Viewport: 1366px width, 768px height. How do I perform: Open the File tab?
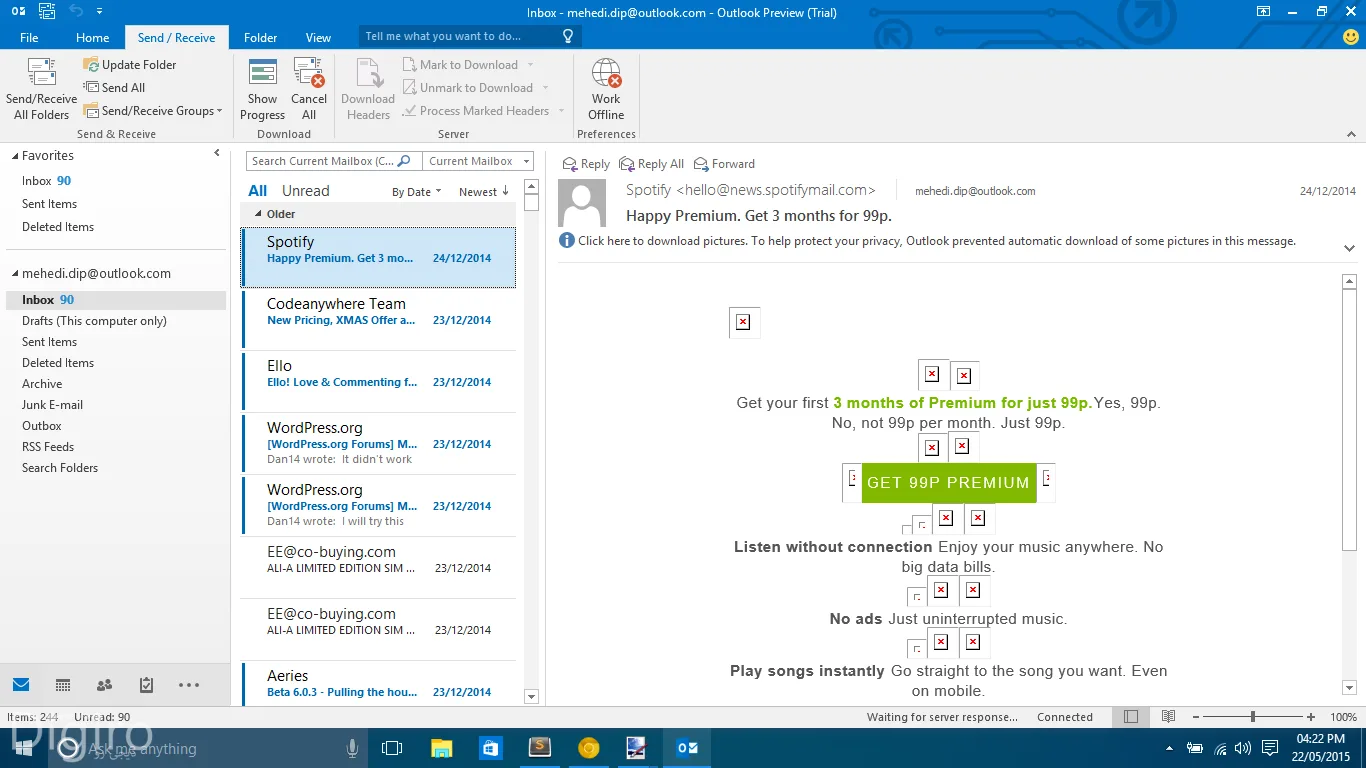click(x=29, y=37)
